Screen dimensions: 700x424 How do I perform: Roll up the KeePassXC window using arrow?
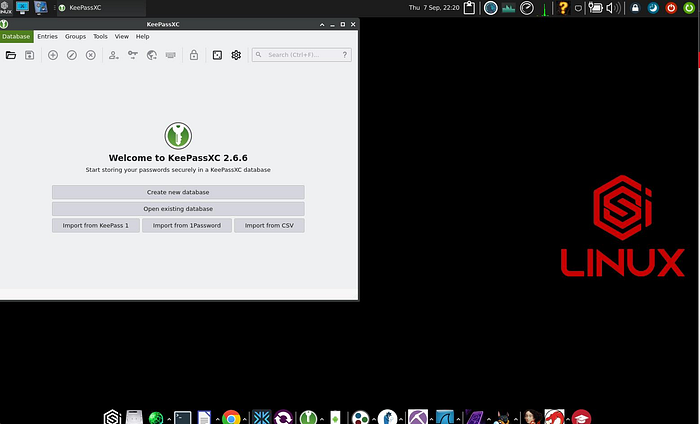click(x=322, y=25)
